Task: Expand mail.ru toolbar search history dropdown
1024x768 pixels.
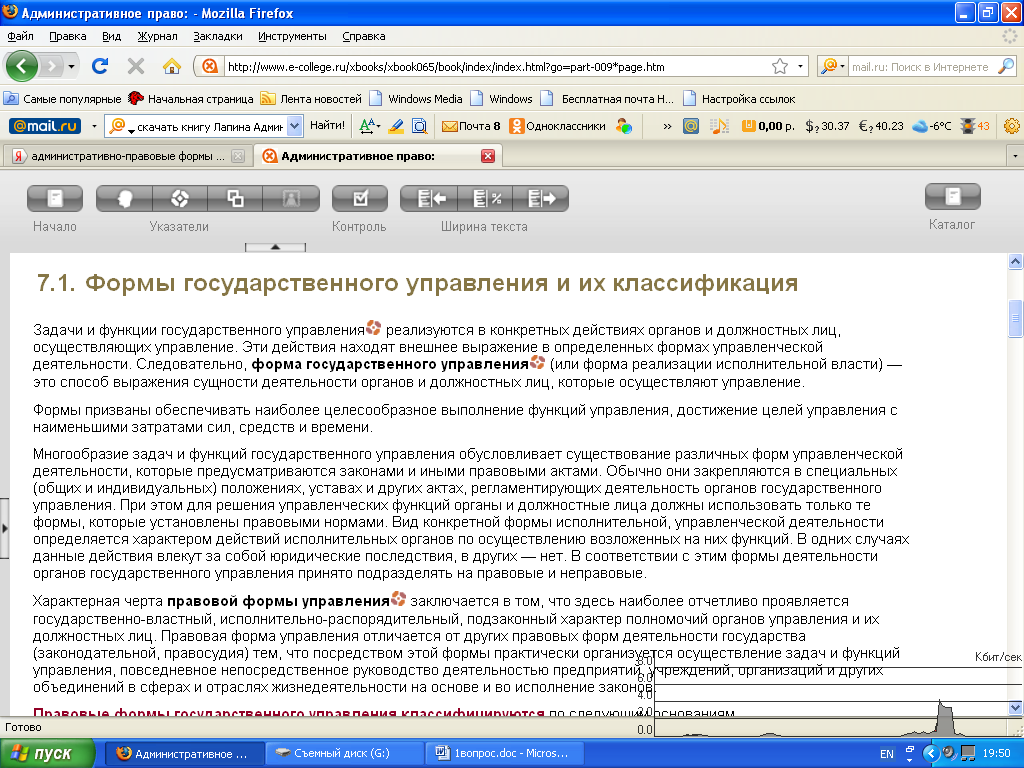Action: pos(295,126)
